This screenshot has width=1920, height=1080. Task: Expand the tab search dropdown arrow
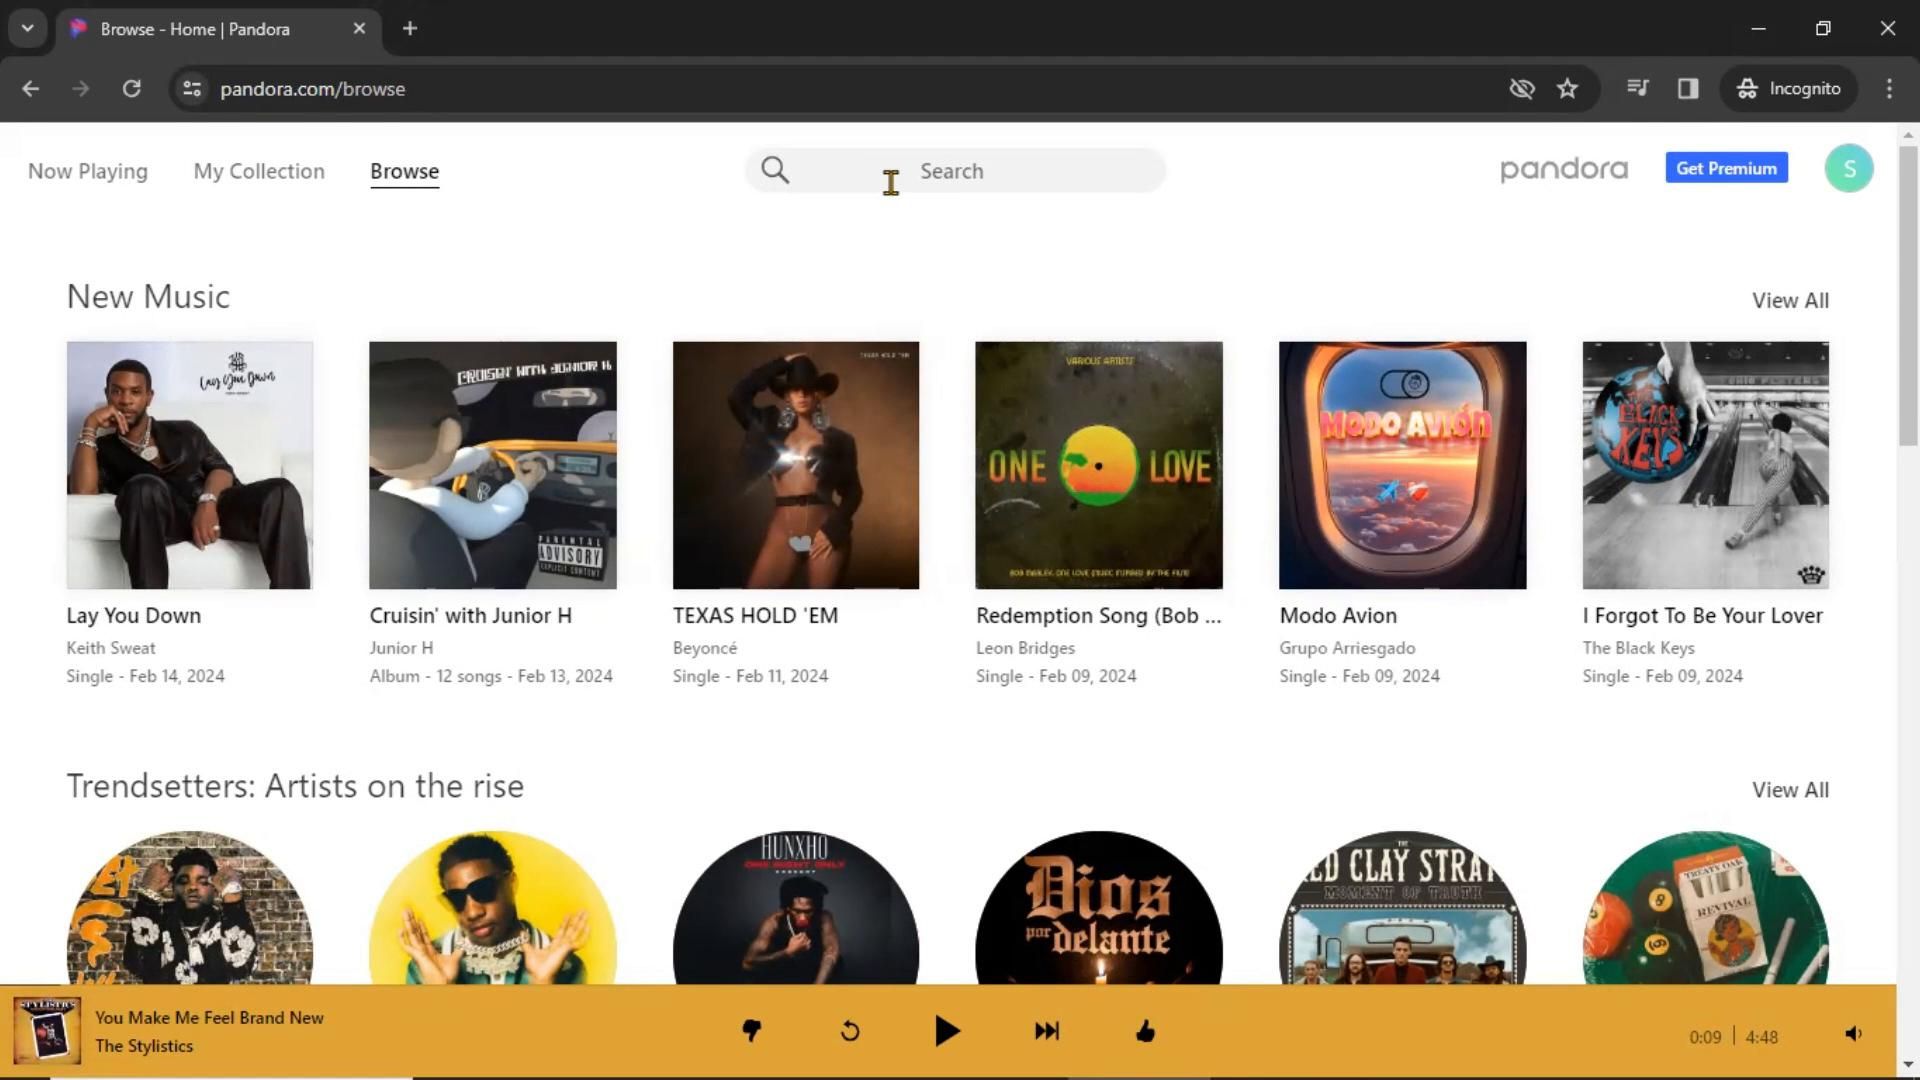(28, 29)
